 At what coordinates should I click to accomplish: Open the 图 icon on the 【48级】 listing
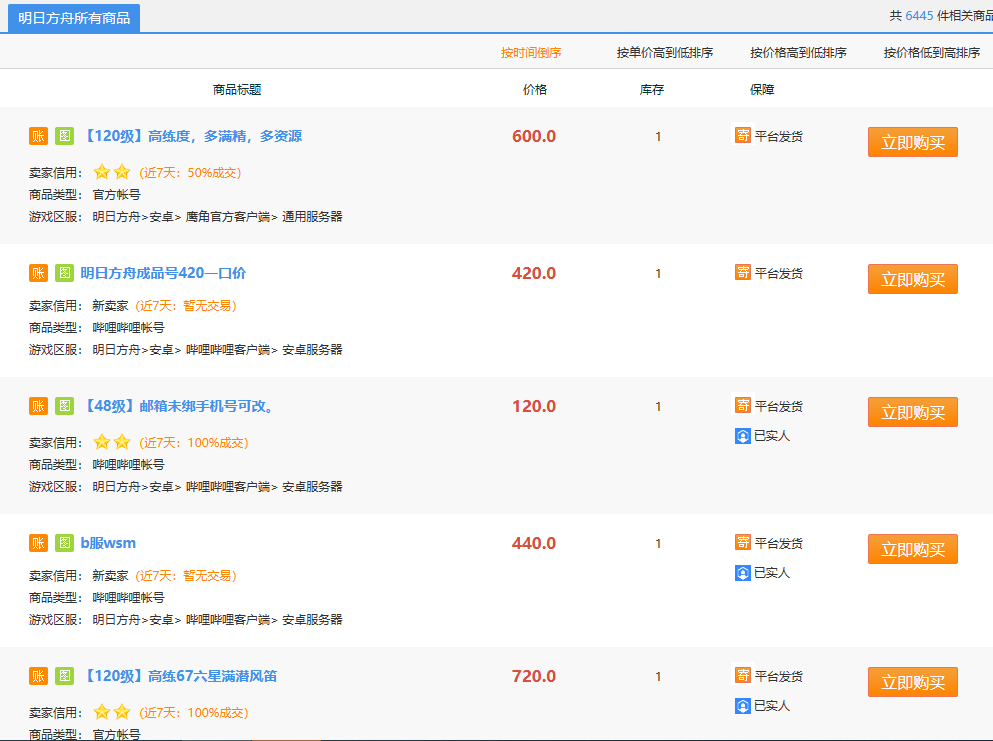[64, 406]
